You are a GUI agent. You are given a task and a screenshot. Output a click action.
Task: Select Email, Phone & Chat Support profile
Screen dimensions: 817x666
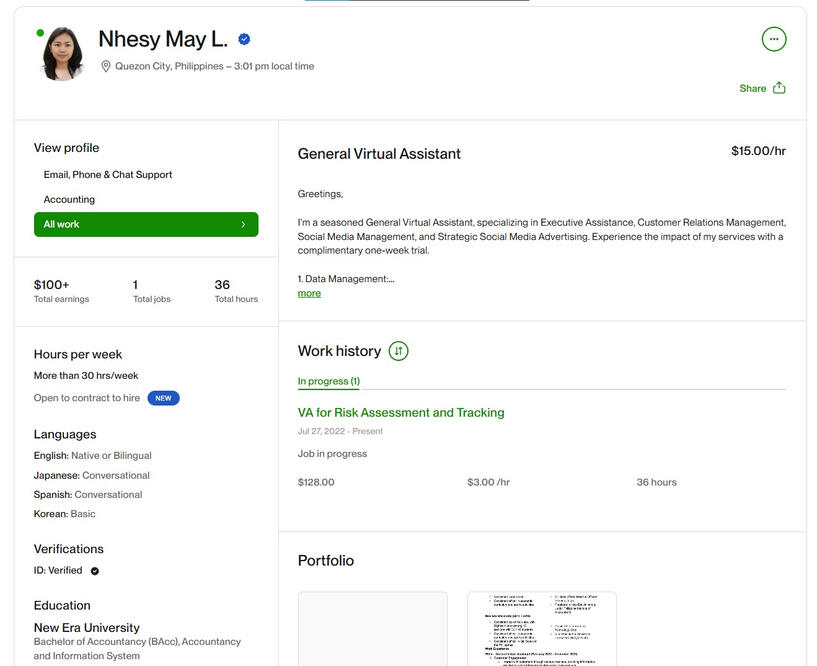point(108,175)
